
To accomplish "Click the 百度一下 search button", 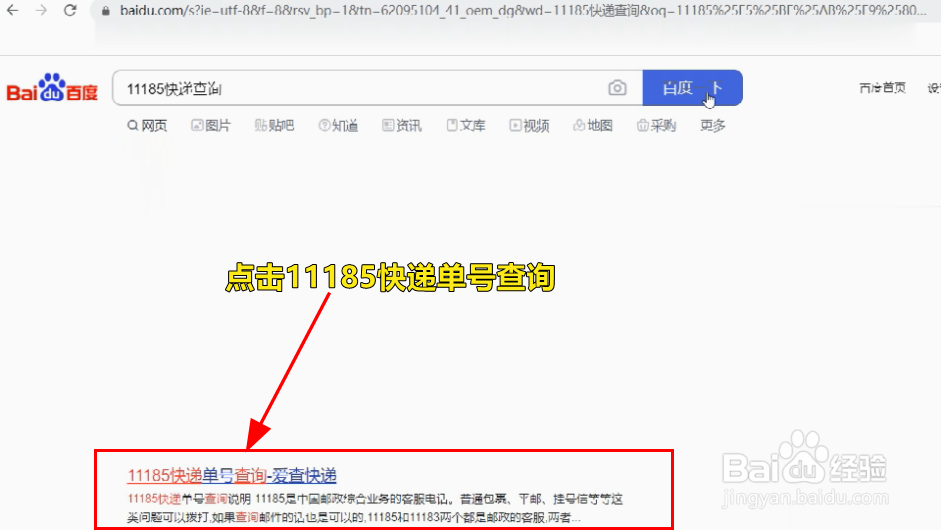I will [693, 88].
